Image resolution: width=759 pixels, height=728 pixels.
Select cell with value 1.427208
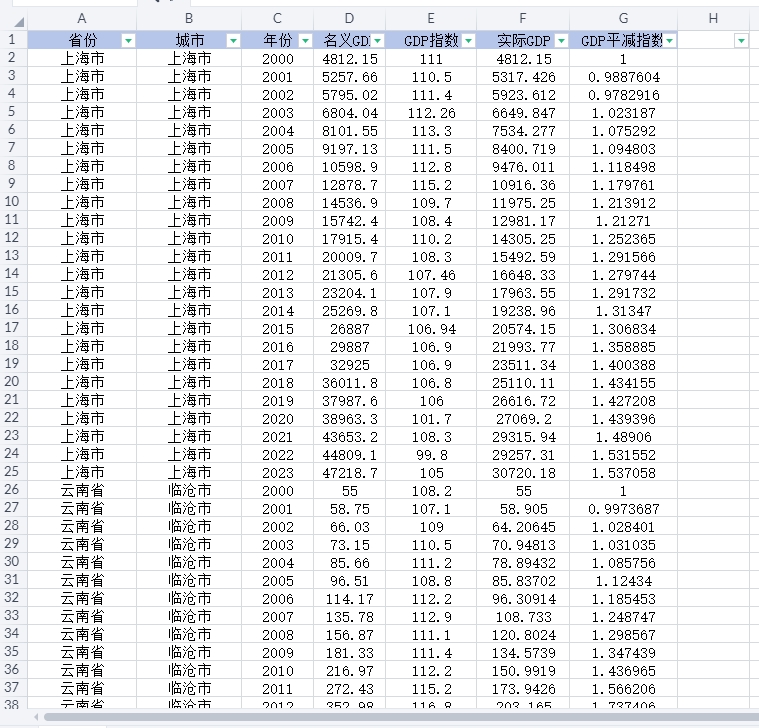(x=623, y=400)
